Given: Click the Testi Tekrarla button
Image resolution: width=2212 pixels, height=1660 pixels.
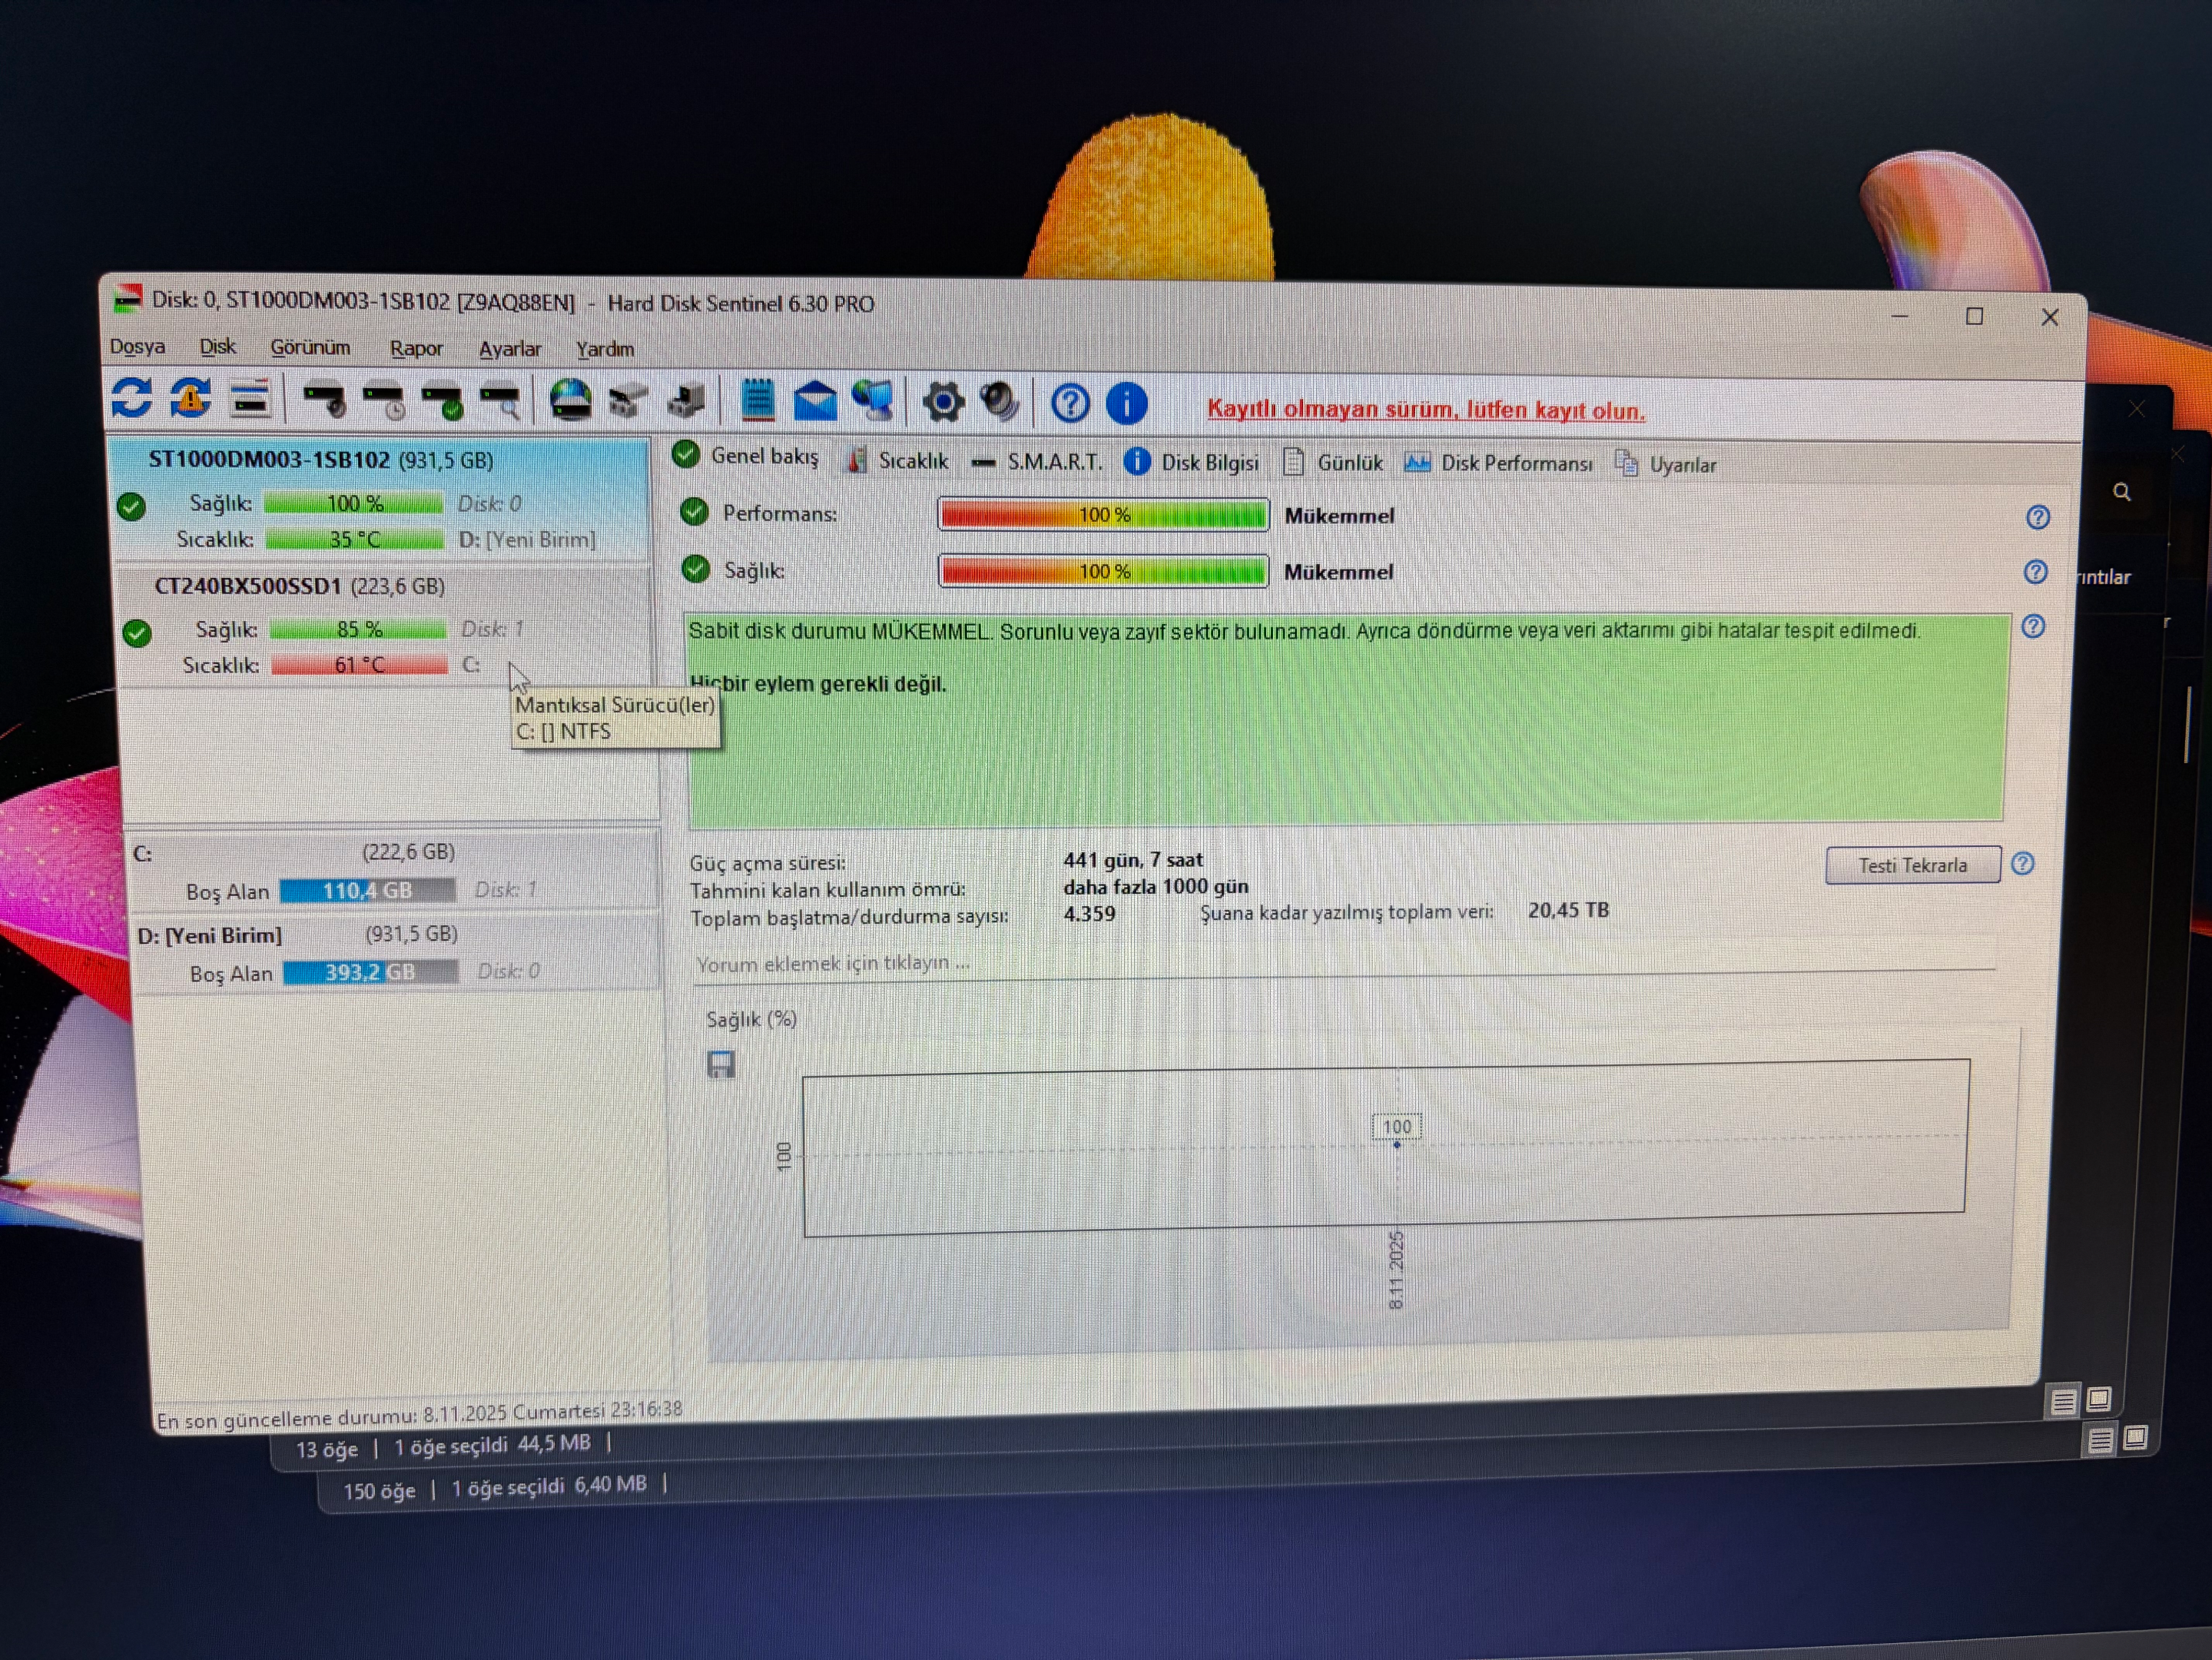Looking at the screenshot, I should tap(1912, 865).
